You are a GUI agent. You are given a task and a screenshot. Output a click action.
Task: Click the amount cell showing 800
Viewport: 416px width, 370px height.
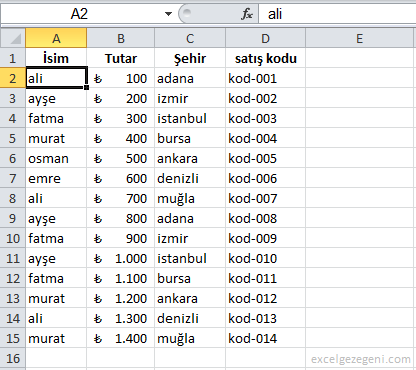tap(121, 218)
